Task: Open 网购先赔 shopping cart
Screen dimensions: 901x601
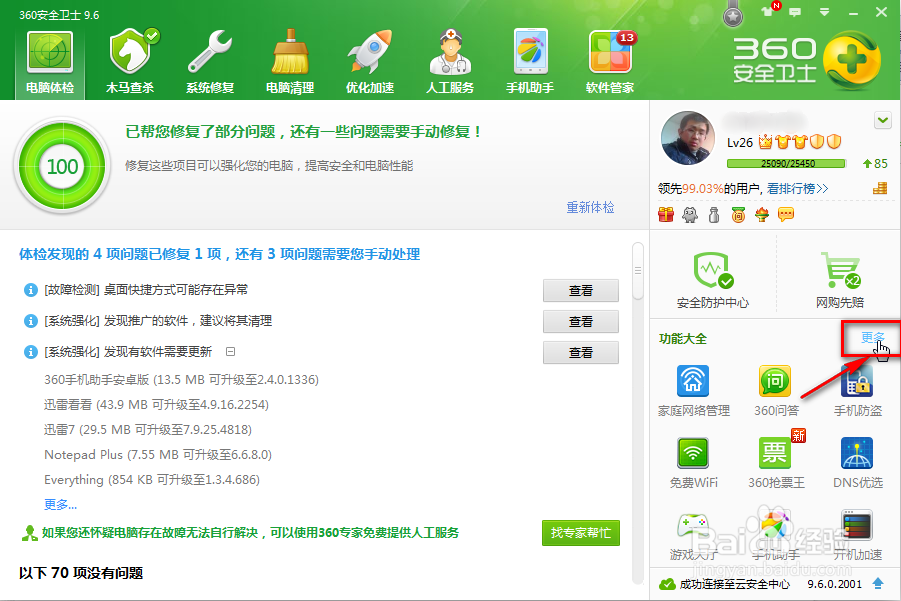Action: [840, 279]
